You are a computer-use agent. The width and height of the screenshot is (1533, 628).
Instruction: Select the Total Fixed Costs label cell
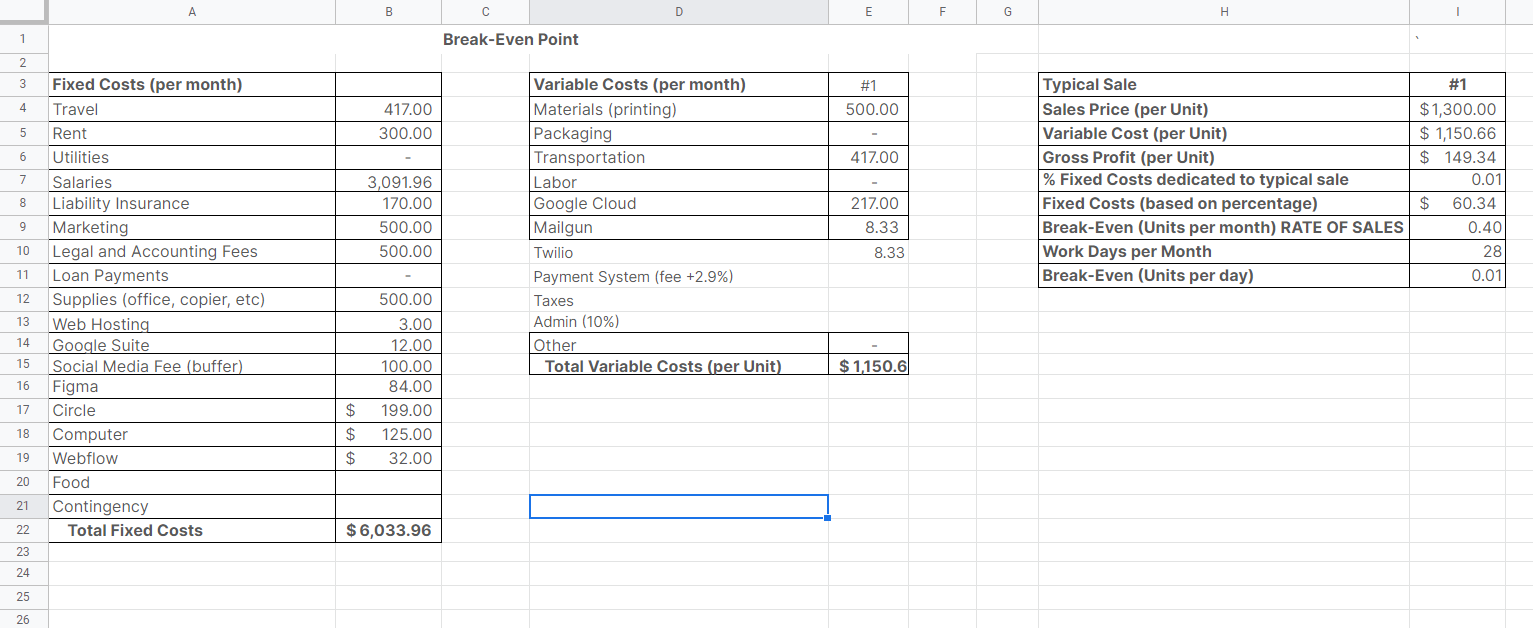tap(191, 530)
